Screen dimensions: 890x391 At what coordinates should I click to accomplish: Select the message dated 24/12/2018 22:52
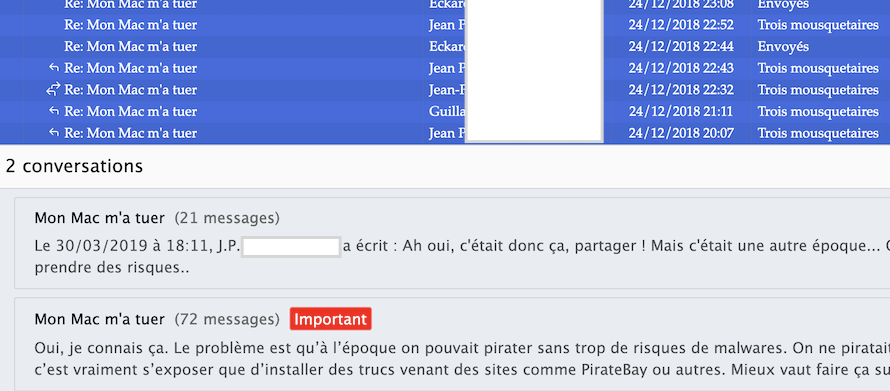pyautogui.click(x=445, y=25)
